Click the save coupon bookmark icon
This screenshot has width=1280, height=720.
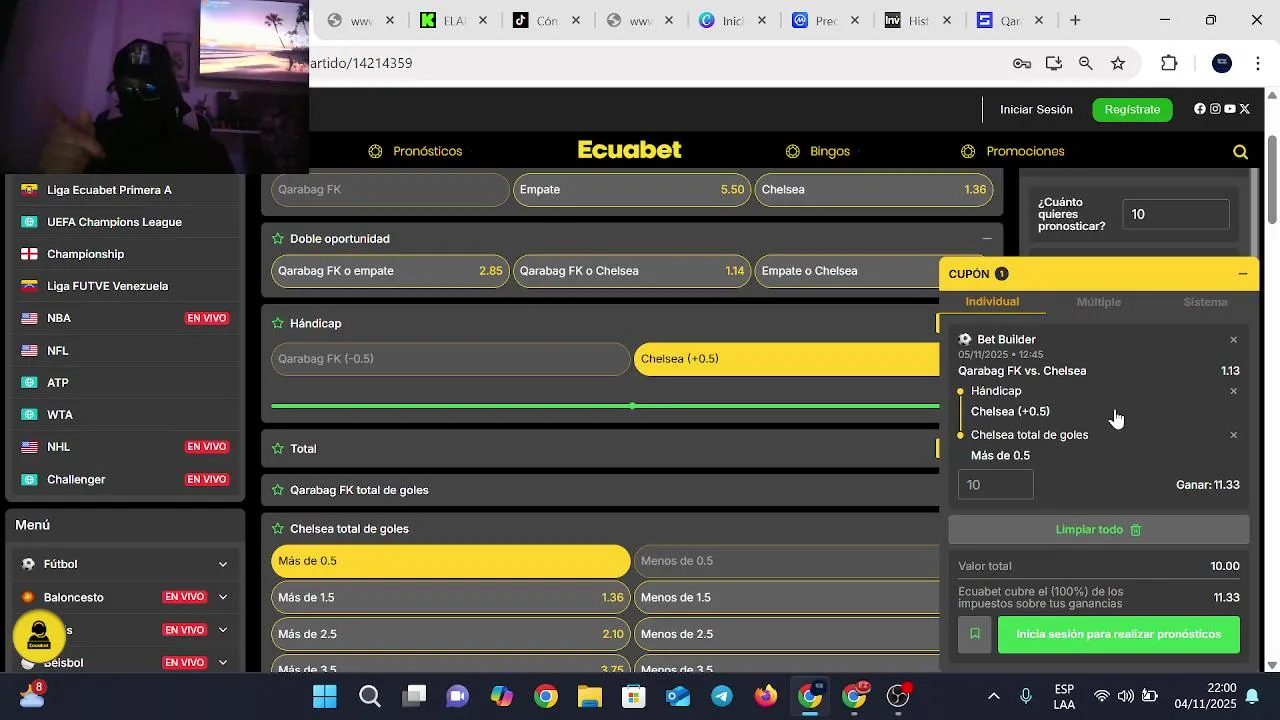pos(975,634)
